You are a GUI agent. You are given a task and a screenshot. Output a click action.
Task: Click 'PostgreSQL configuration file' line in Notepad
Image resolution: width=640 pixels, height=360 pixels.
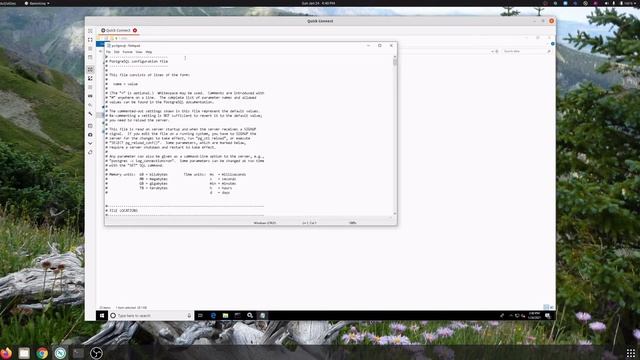click(138, 61)
